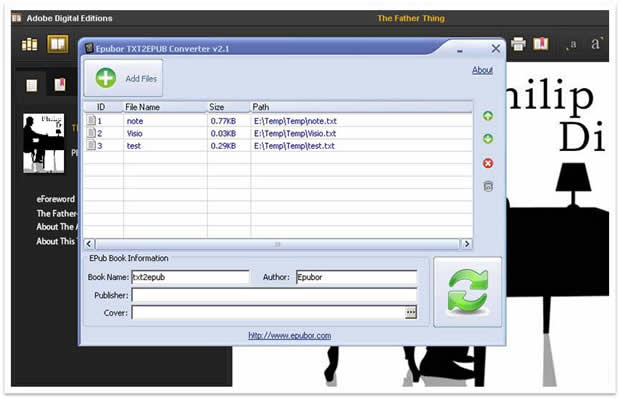Start conversion with green arrows button
Image resolution: width=620 pixels, height=399 pixels.
point(467,292)
